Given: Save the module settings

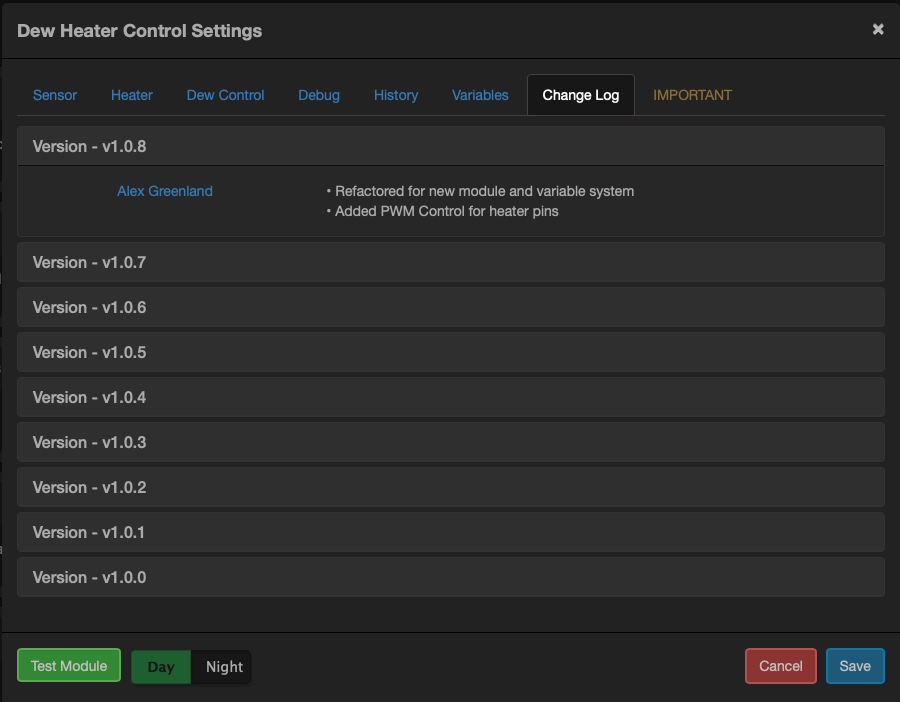Looking at the screenshot, I should (855, 666).
